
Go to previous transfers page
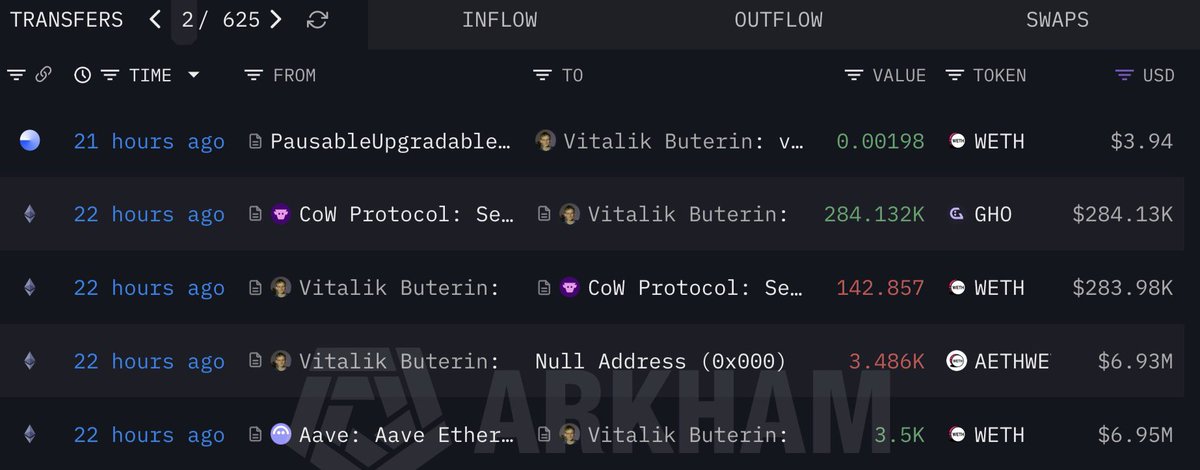(x=155, y=20)
